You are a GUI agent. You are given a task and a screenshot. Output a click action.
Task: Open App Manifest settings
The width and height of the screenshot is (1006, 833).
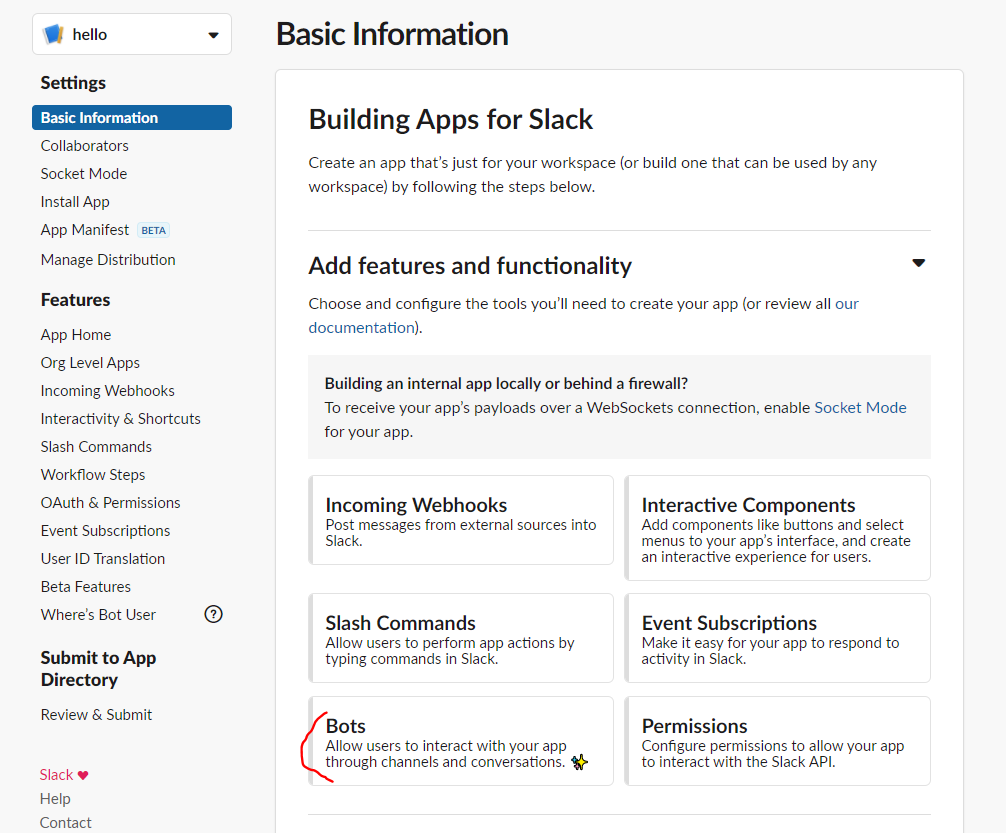pyautogui.click(x=85, y=230)
